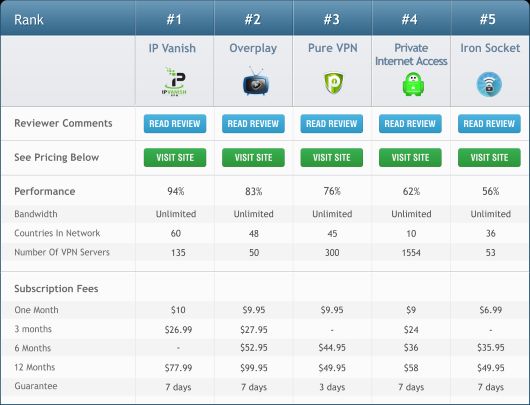Click the Iron Socket wifi-lock logo
This screenshot has height=405, width=530.
(489, 84)
